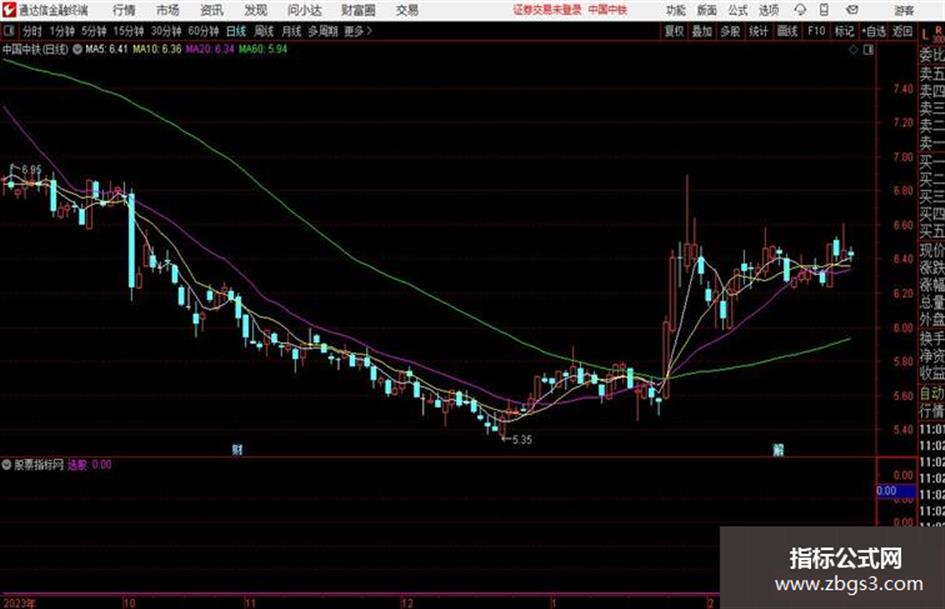This screenshot has width=945, height=609.
Task: Switch to 分时 chart period
Action: [x=33, y=31]
